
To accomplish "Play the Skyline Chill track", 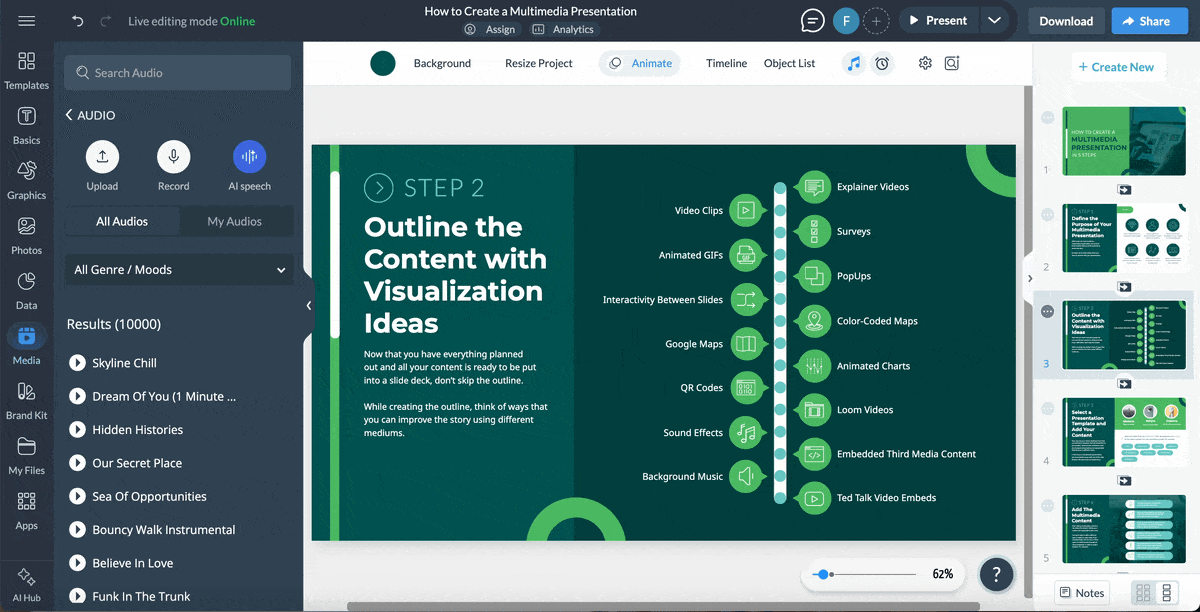I will tap(77, 363).
